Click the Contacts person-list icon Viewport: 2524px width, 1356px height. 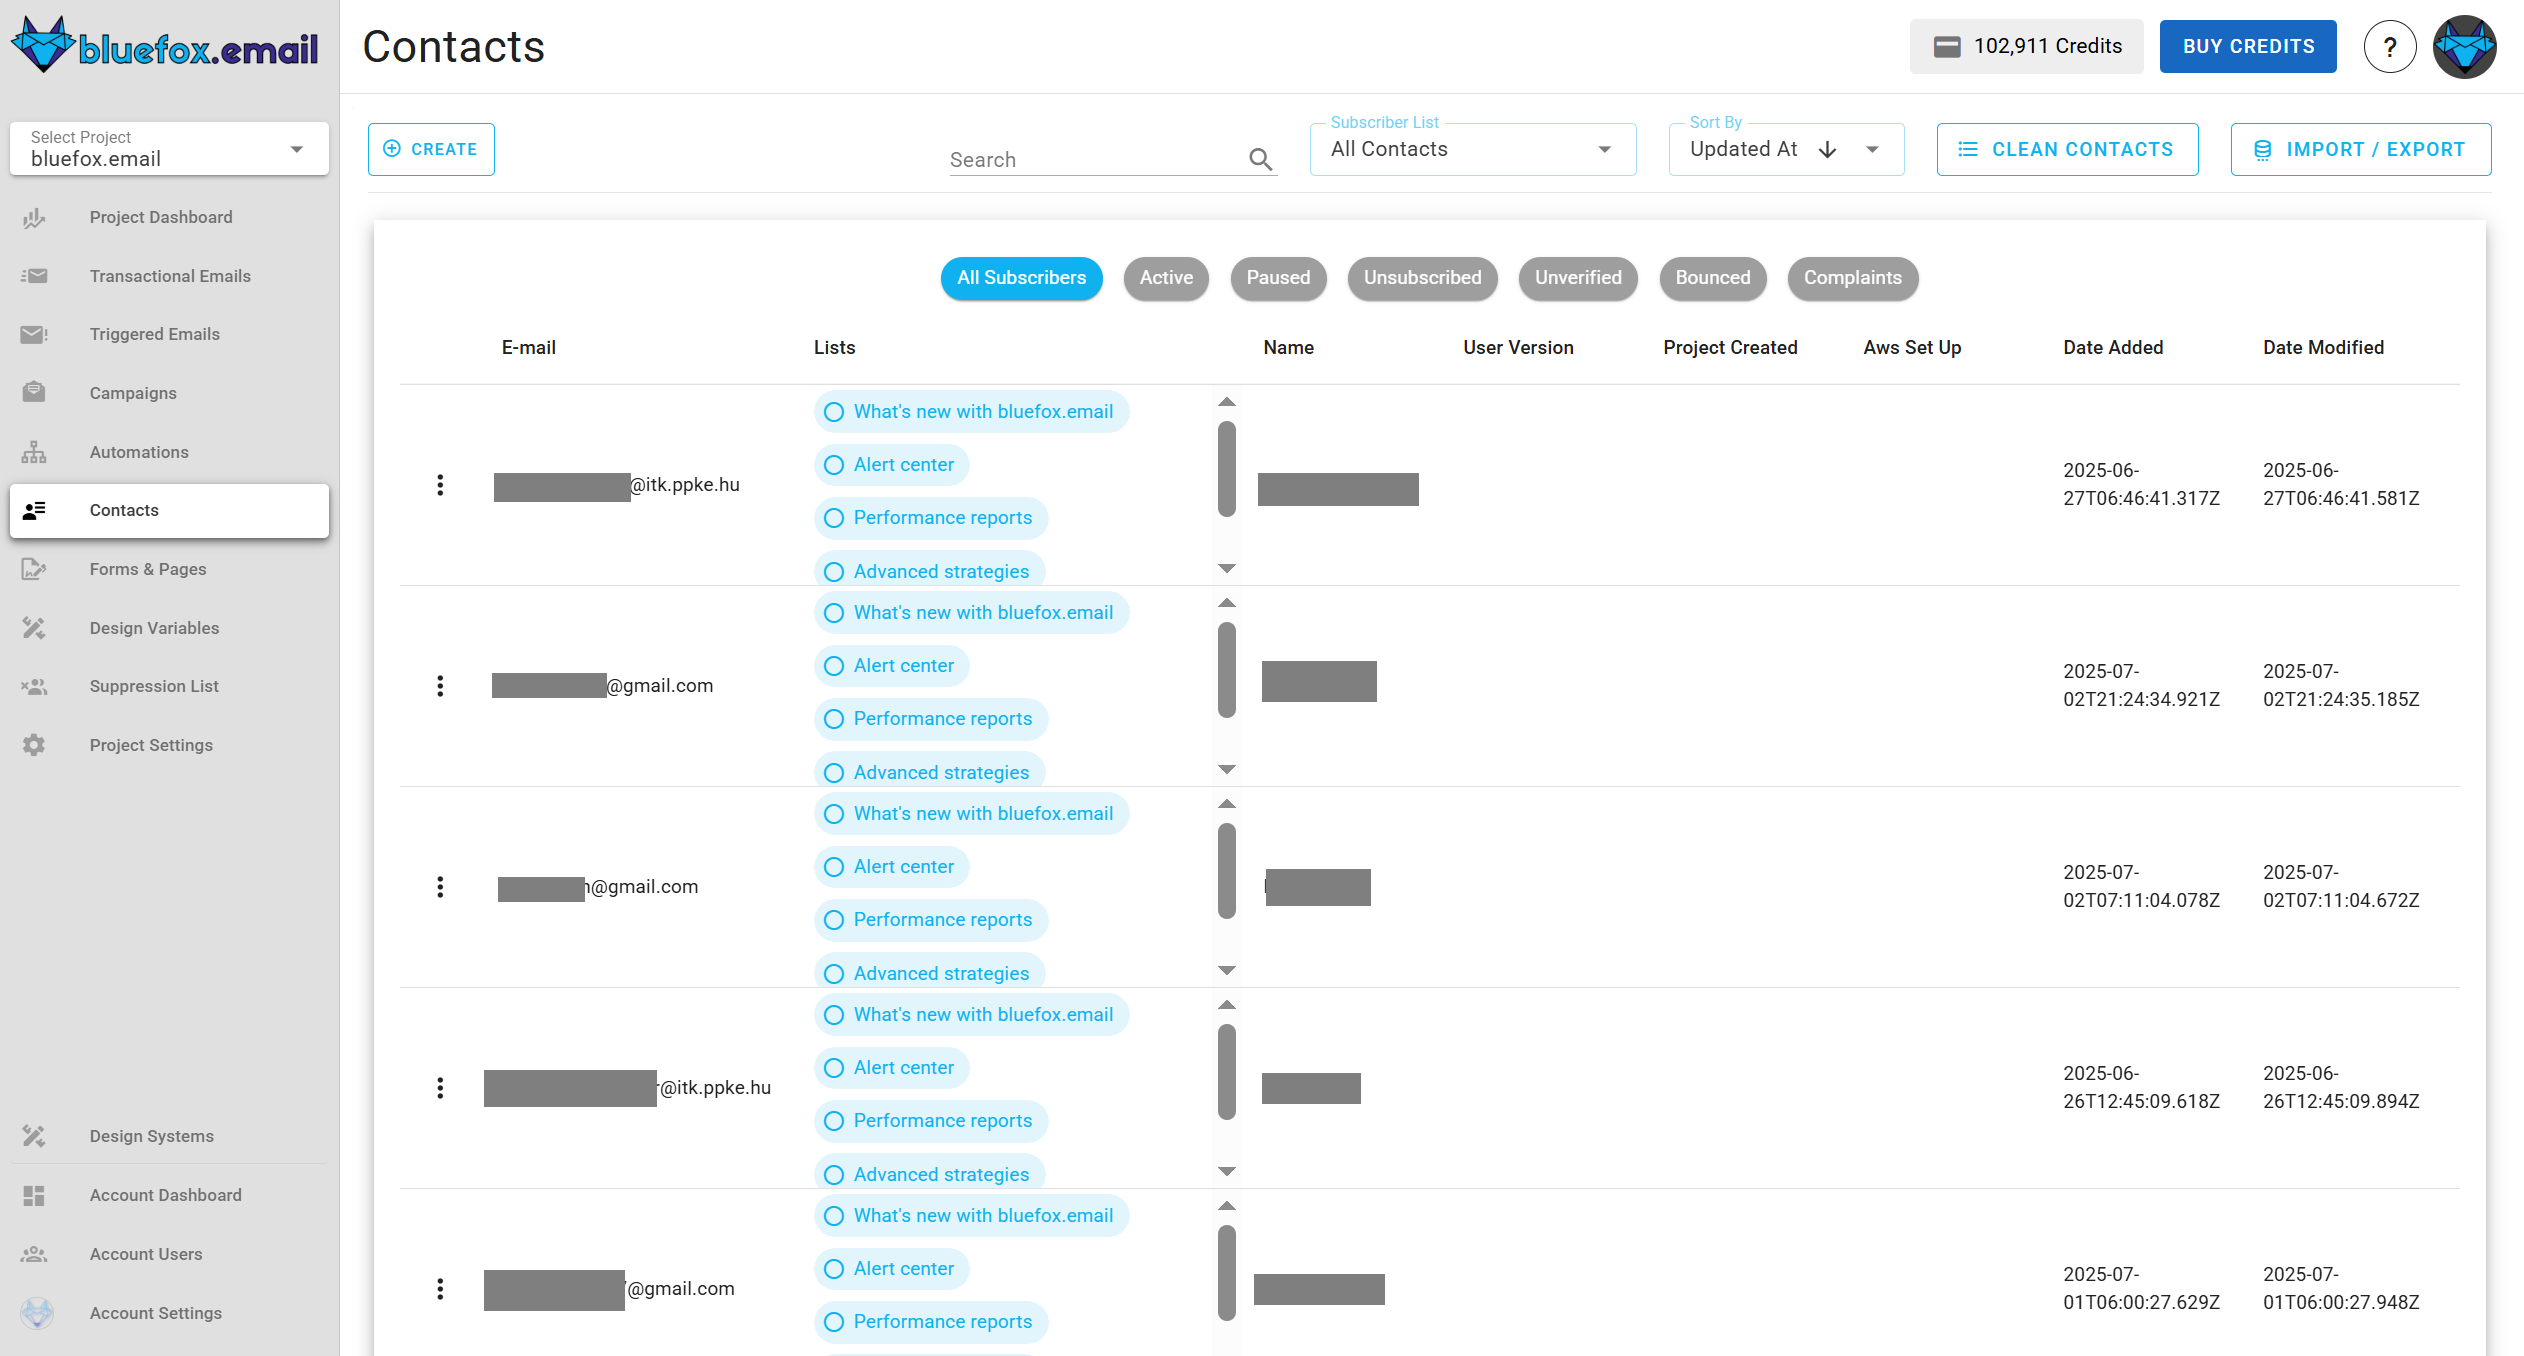click(x=34, y=510)
